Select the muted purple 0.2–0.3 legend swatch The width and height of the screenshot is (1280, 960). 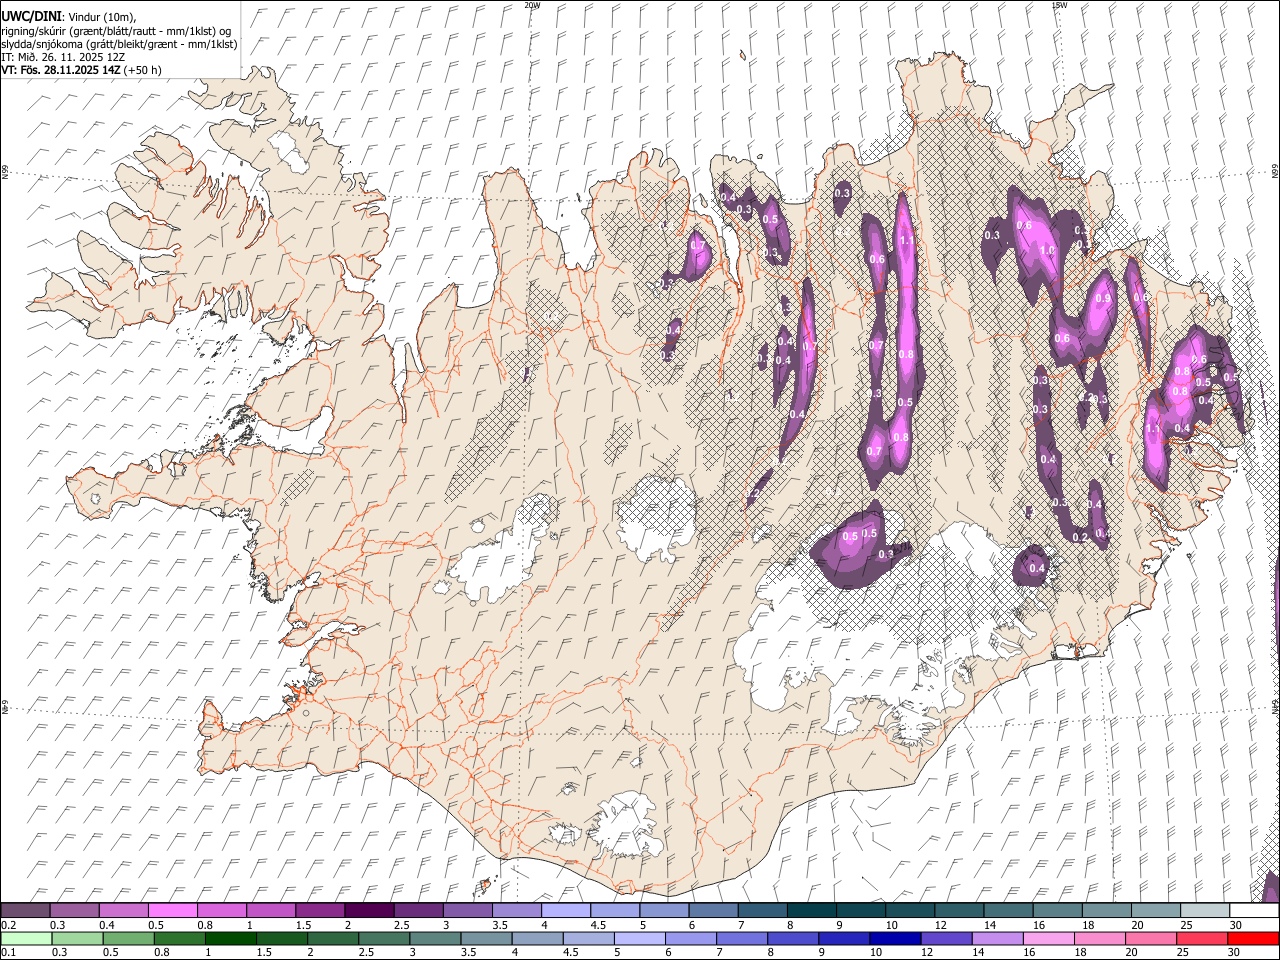(x=26, y=911)
